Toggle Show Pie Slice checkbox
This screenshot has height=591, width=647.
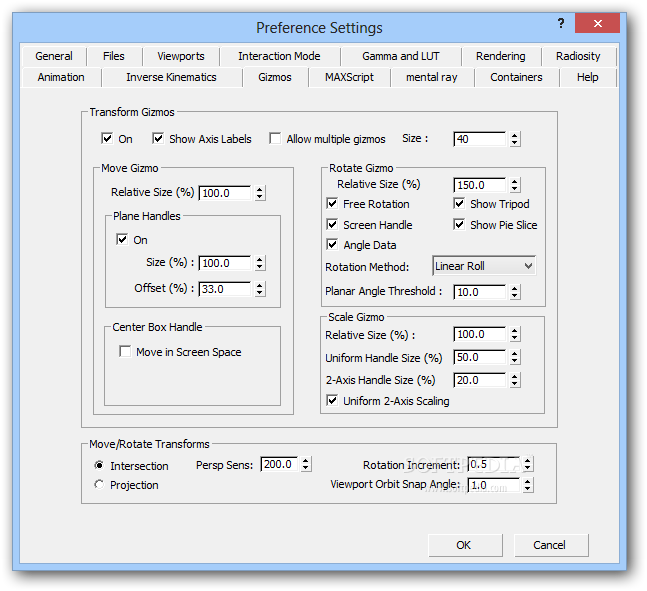coord(459,225)
